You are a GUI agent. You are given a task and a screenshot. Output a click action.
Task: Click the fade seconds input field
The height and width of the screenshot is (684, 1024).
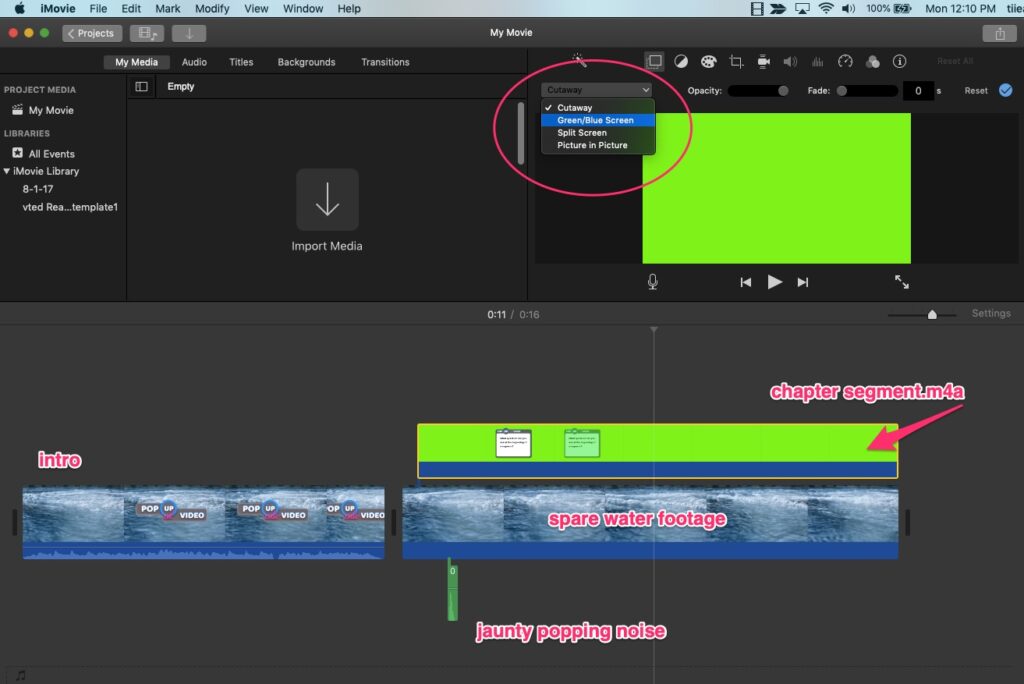[x=918, y=91]
